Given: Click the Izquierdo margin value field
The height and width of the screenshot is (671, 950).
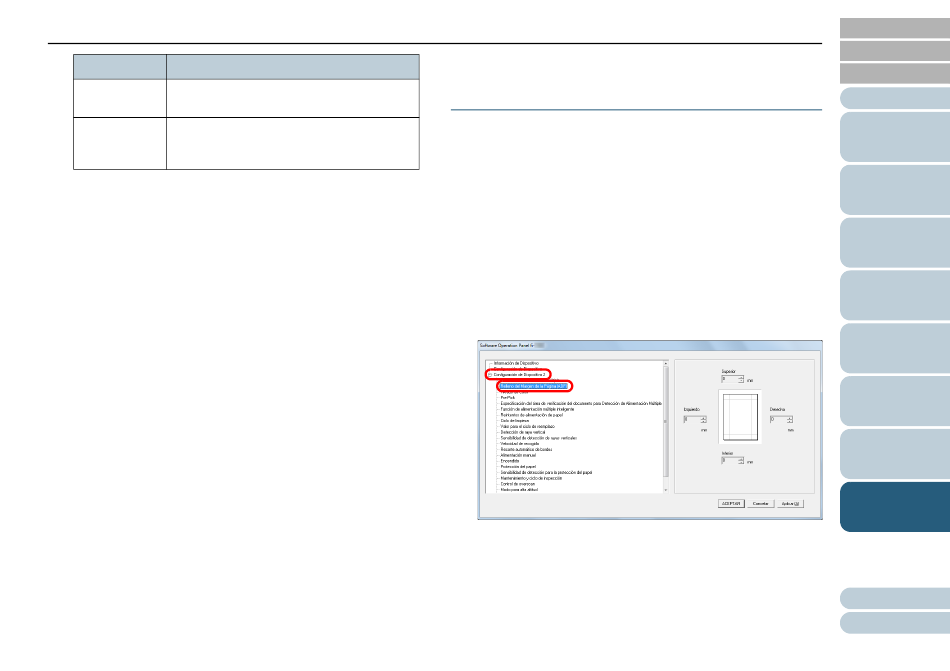Looking at the screenshot, I should pyautogui.click(x=691, y=419).
